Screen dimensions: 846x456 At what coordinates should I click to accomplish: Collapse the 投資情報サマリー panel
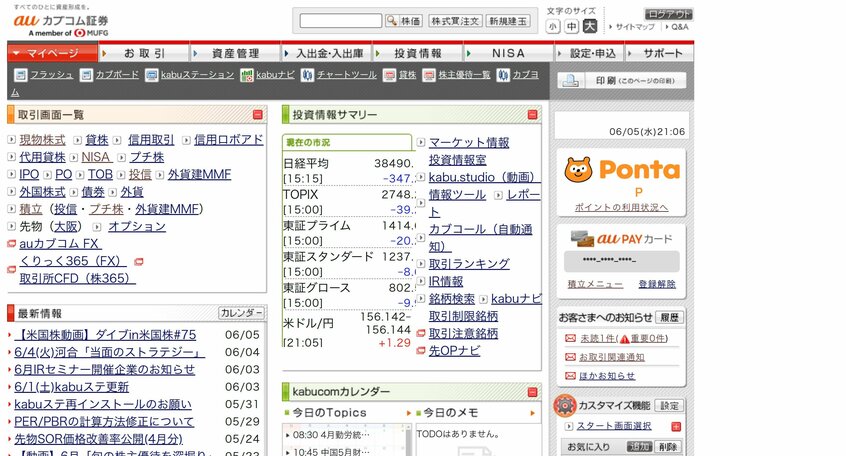(x=532, y=114)
